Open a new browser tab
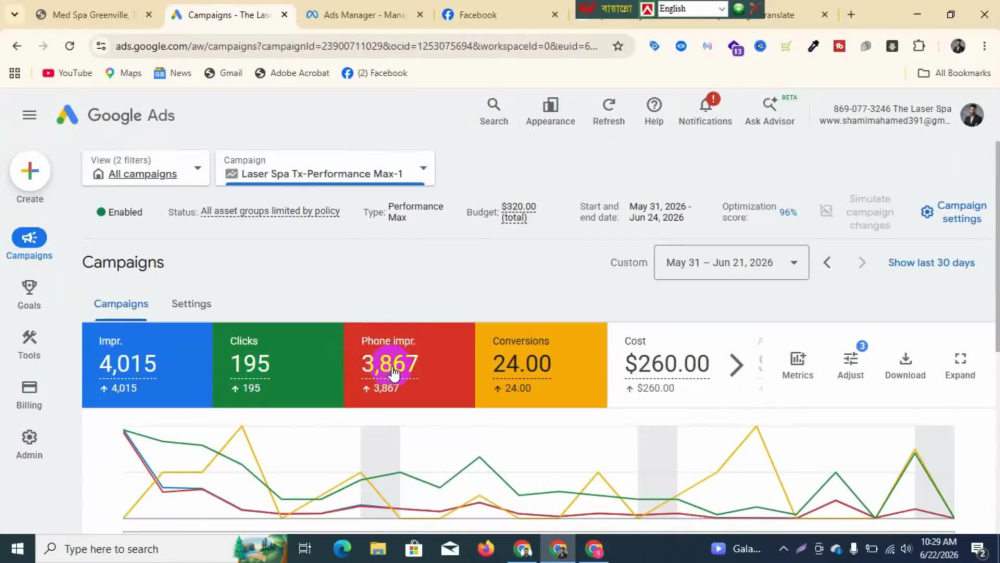Viewport: 1000px width, 563px height. point(851,14)
